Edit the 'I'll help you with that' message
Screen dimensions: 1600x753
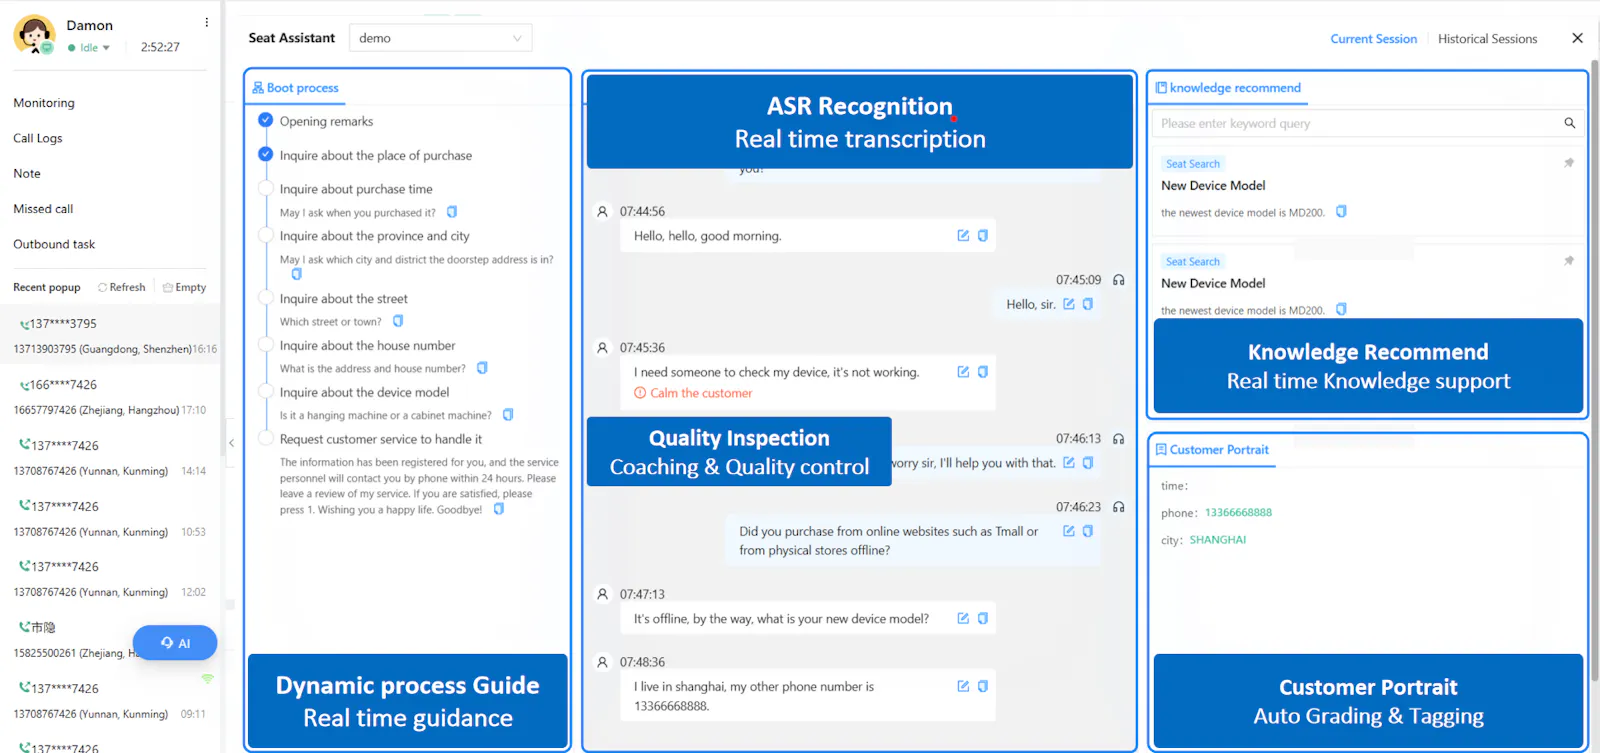point(1069,462)
